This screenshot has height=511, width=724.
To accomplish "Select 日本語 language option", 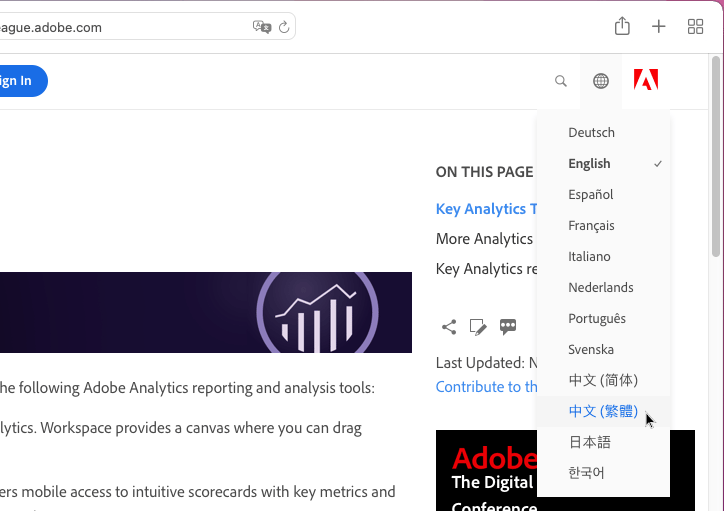I will [603, 442].
